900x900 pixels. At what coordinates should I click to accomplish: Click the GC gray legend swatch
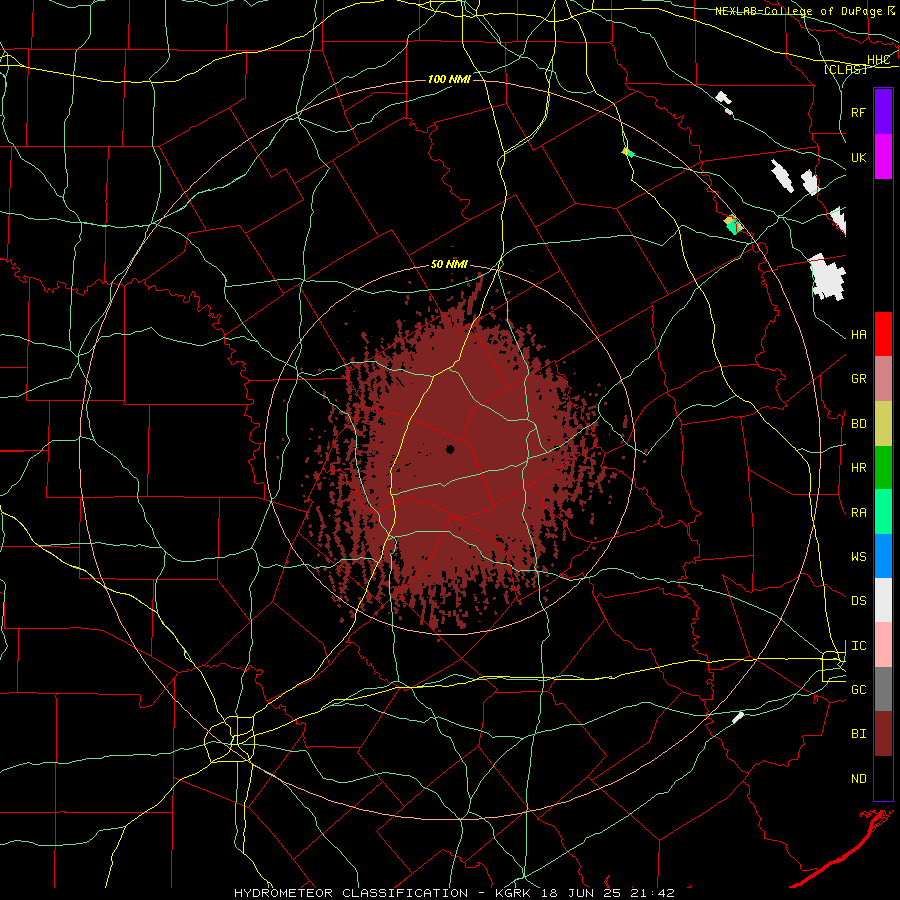tap(883, 689)
